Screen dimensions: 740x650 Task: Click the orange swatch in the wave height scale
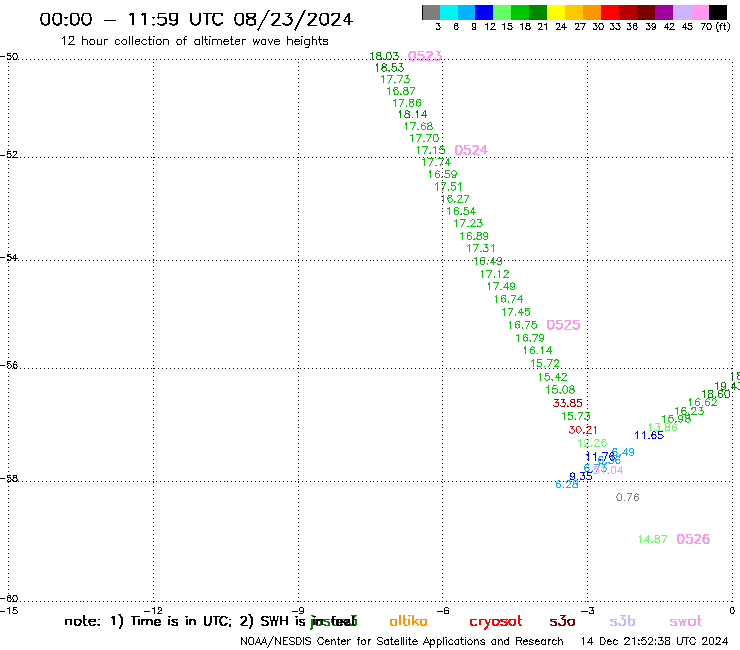pyautogui.click(x=592, y=12)
